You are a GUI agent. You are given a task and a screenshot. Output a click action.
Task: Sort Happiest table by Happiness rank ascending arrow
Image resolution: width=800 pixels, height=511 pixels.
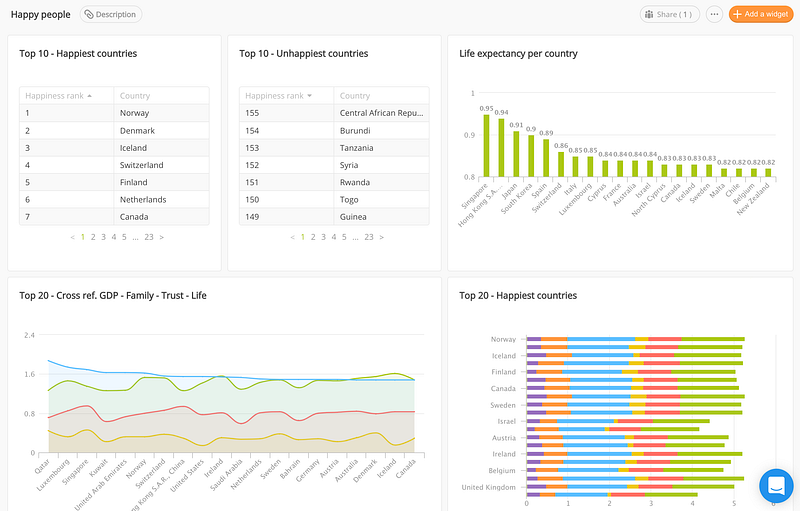pyautogui.click(x=90, y=96)
